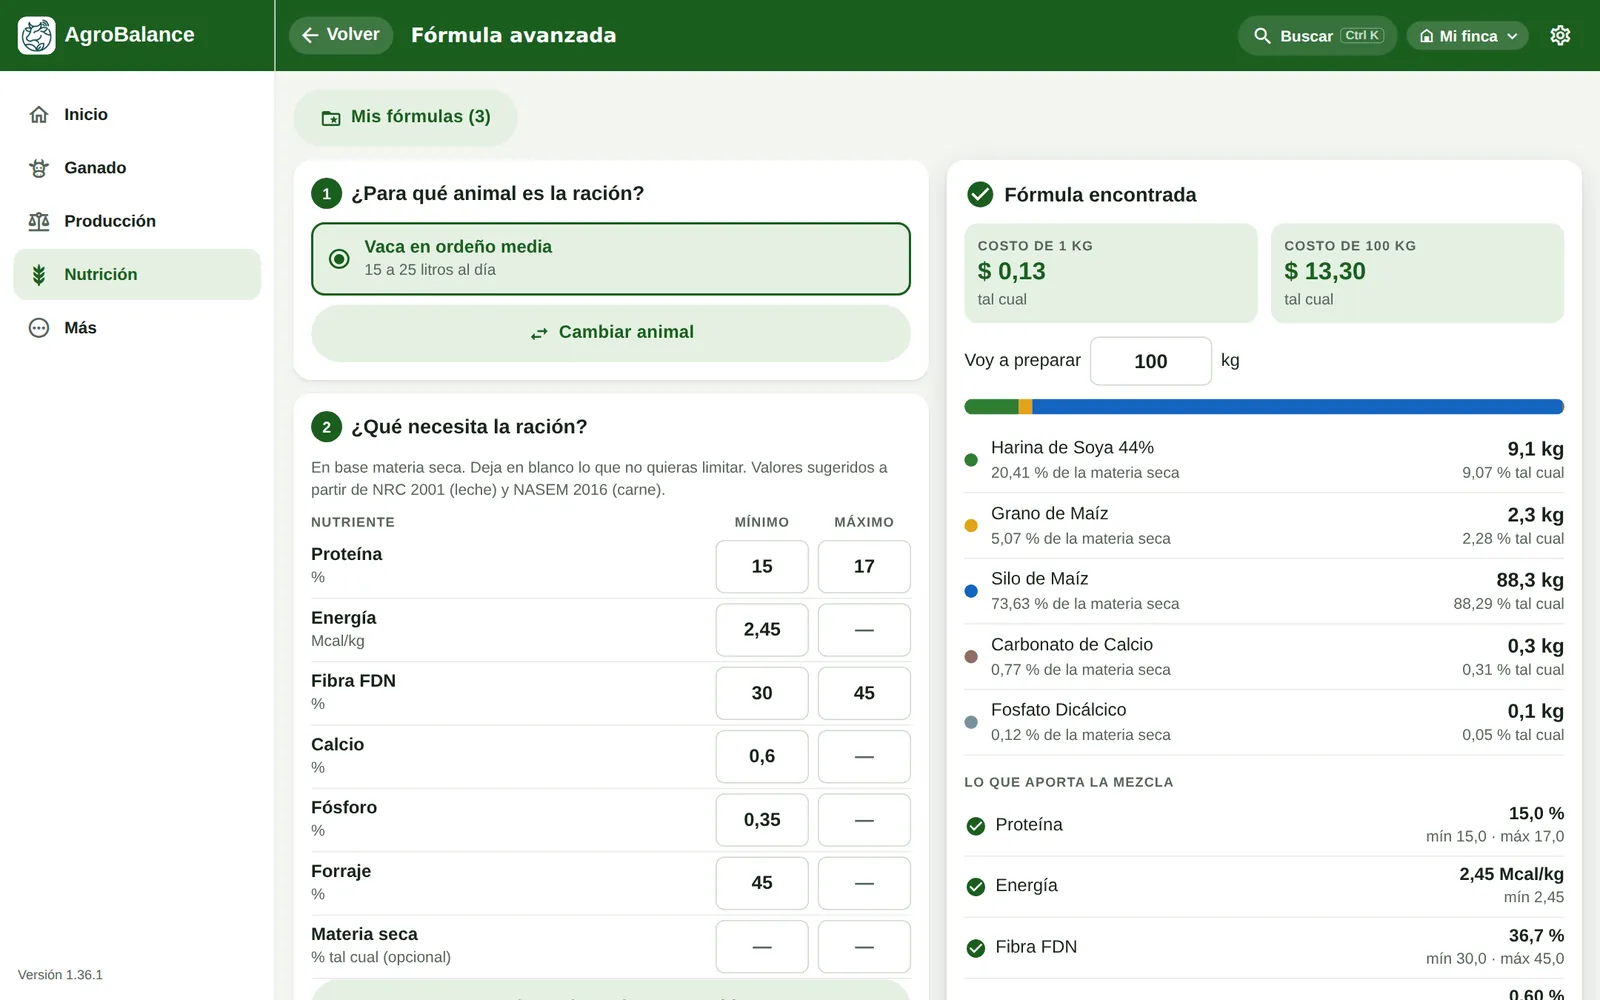Expand the Silo de Maíz ingredient row
Screen dimensions: 1600x1000
click(x=1264, y=591)
